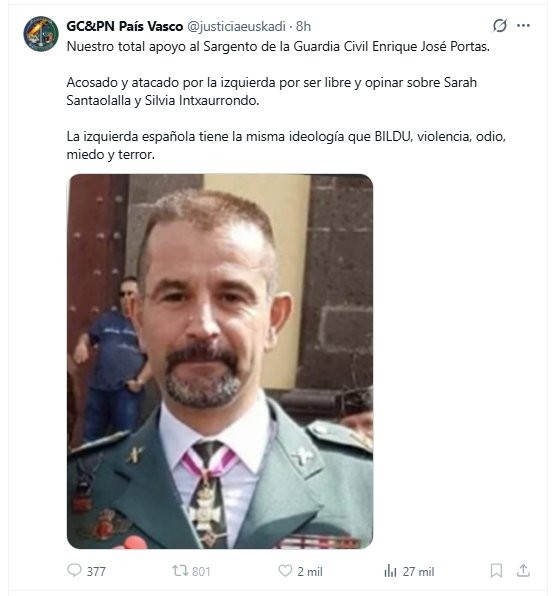
Task: Open the attached photo of the officer
Action: 220,361
